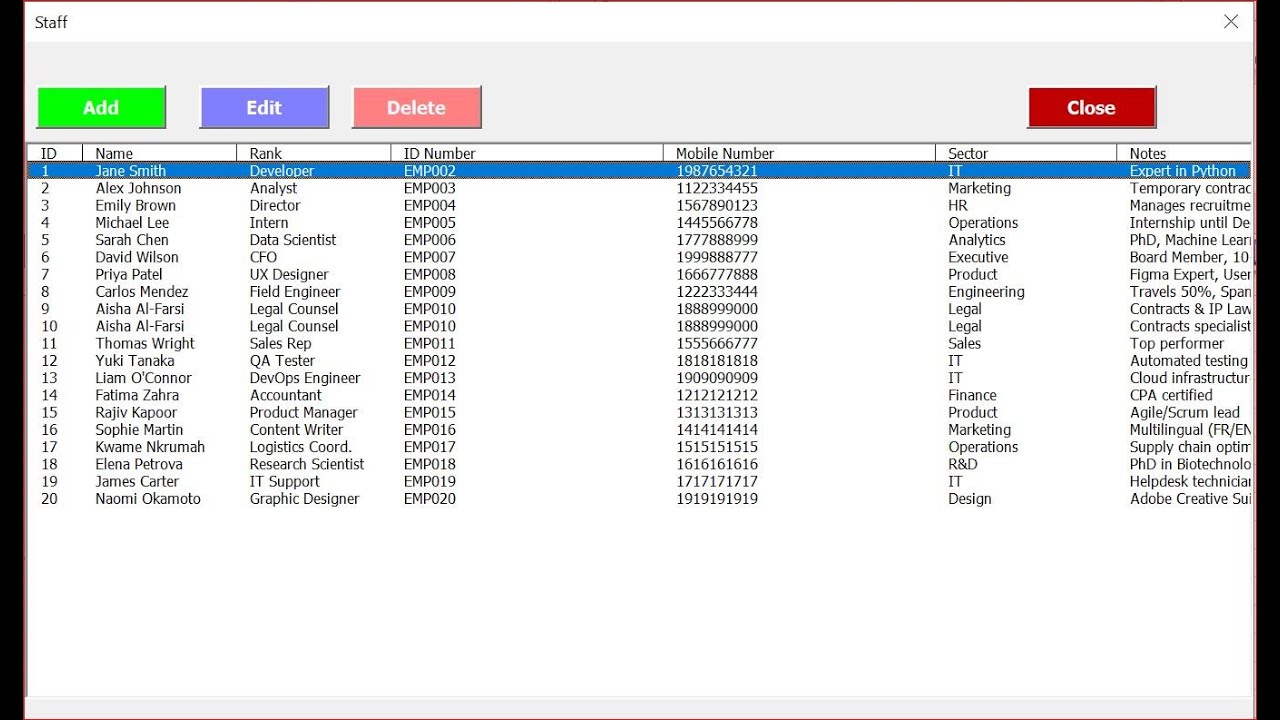Select Rajiv Kapoor in the list
Viewport: 1280px width, 720px height.
(639, 412)
